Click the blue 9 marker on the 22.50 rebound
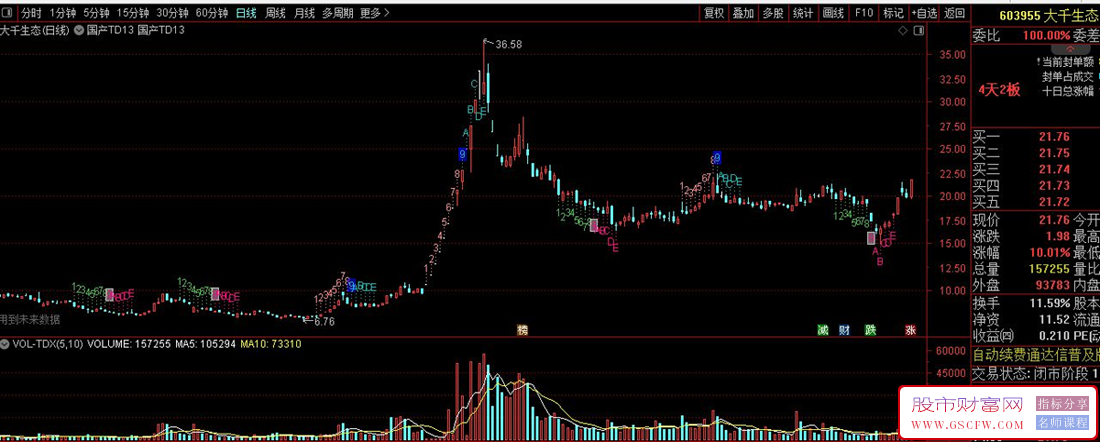This screenshot has width=1100, height=442. (716, 158)
